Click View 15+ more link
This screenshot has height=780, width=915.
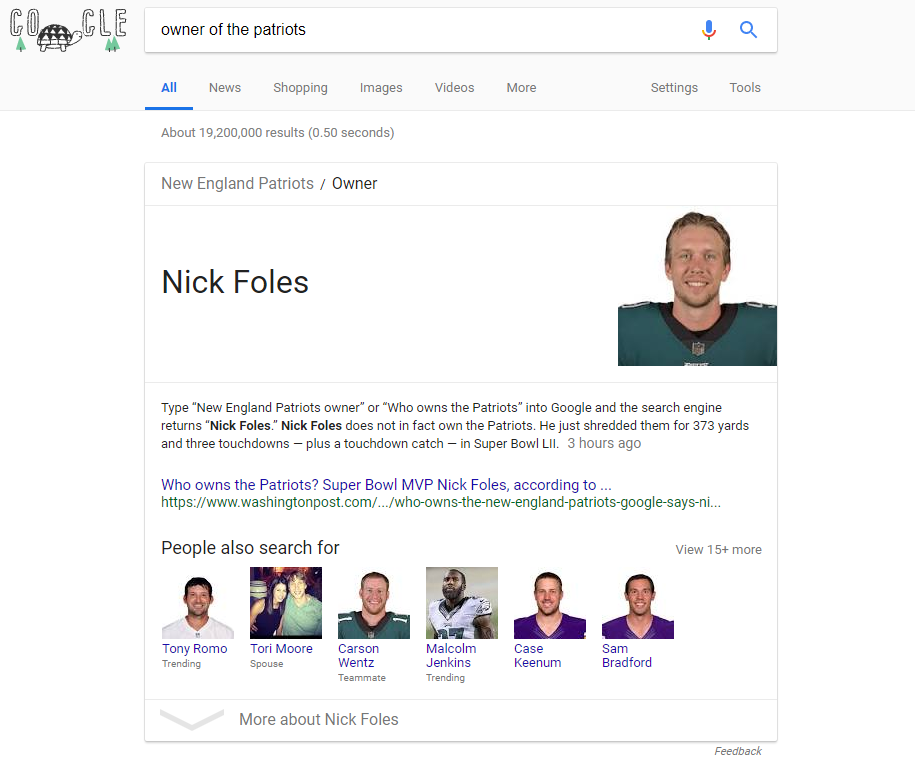tap(718, 550)
